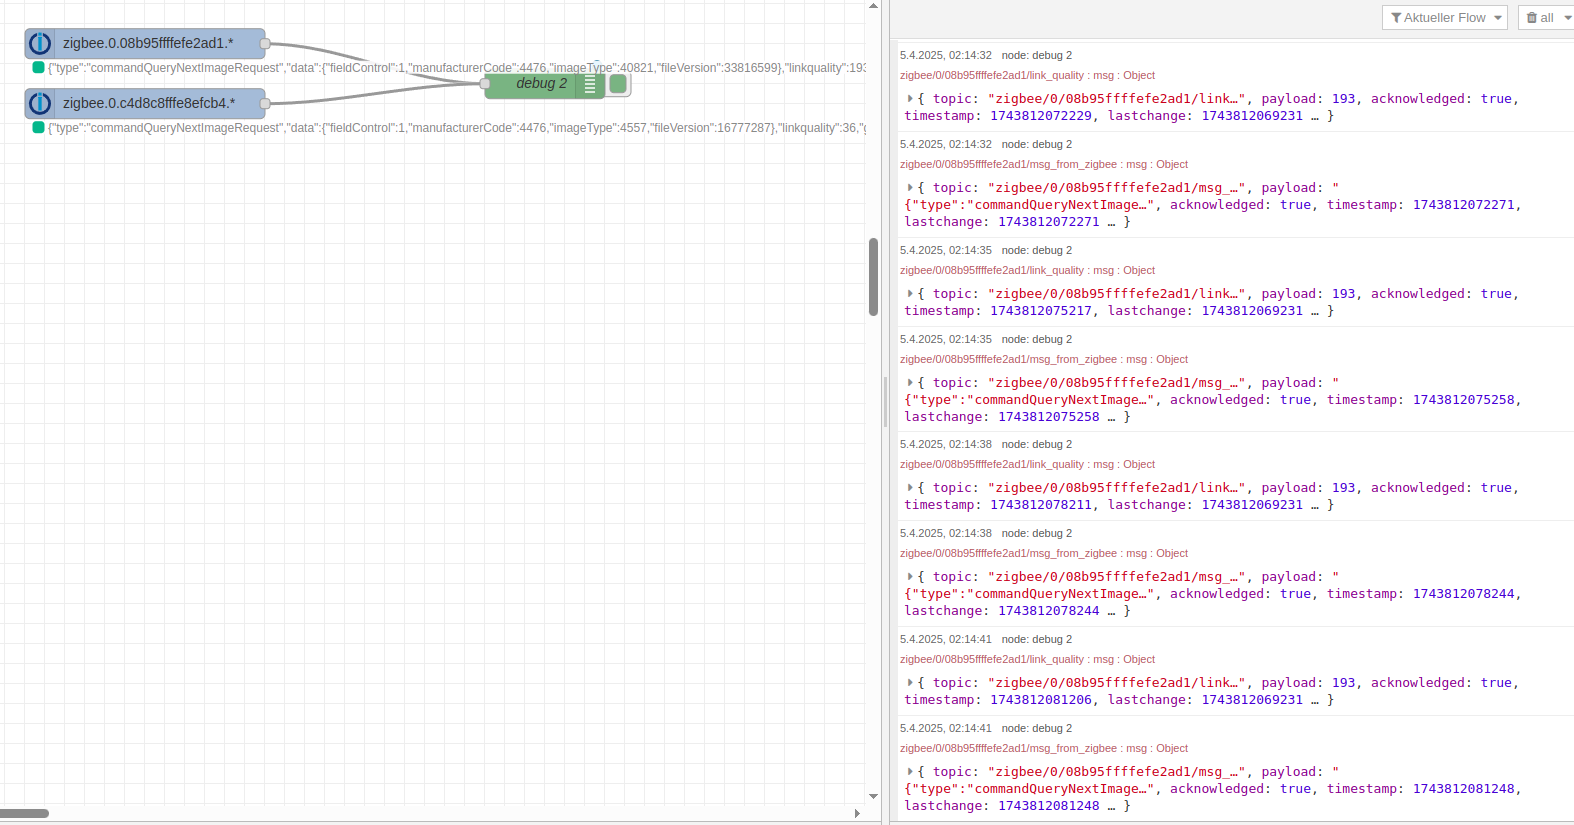The image size is (1574, 825).
Task: Open the Aktueller Flow filter dropdown
Action: pyautogui.click(x=1444, y=18)
